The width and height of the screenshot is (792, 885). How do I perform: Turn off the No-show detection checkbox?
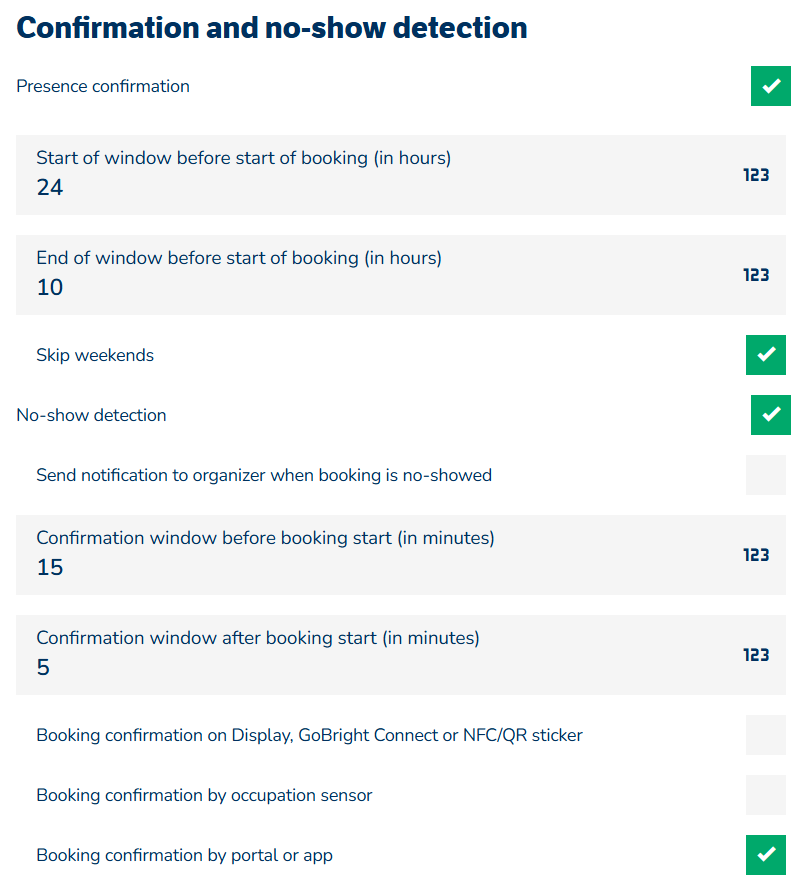[x=770, y=415]
